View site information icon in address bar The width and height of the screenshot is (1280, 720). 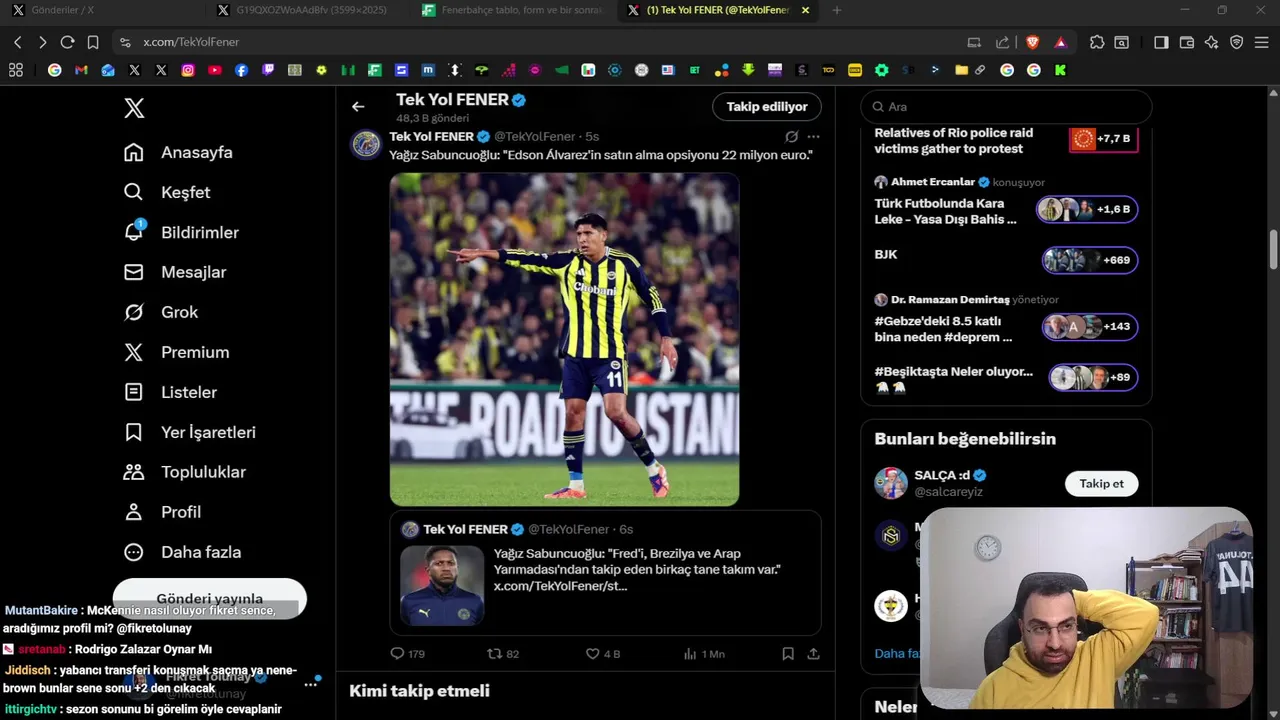pyautogui.click(x=125, y=42)
